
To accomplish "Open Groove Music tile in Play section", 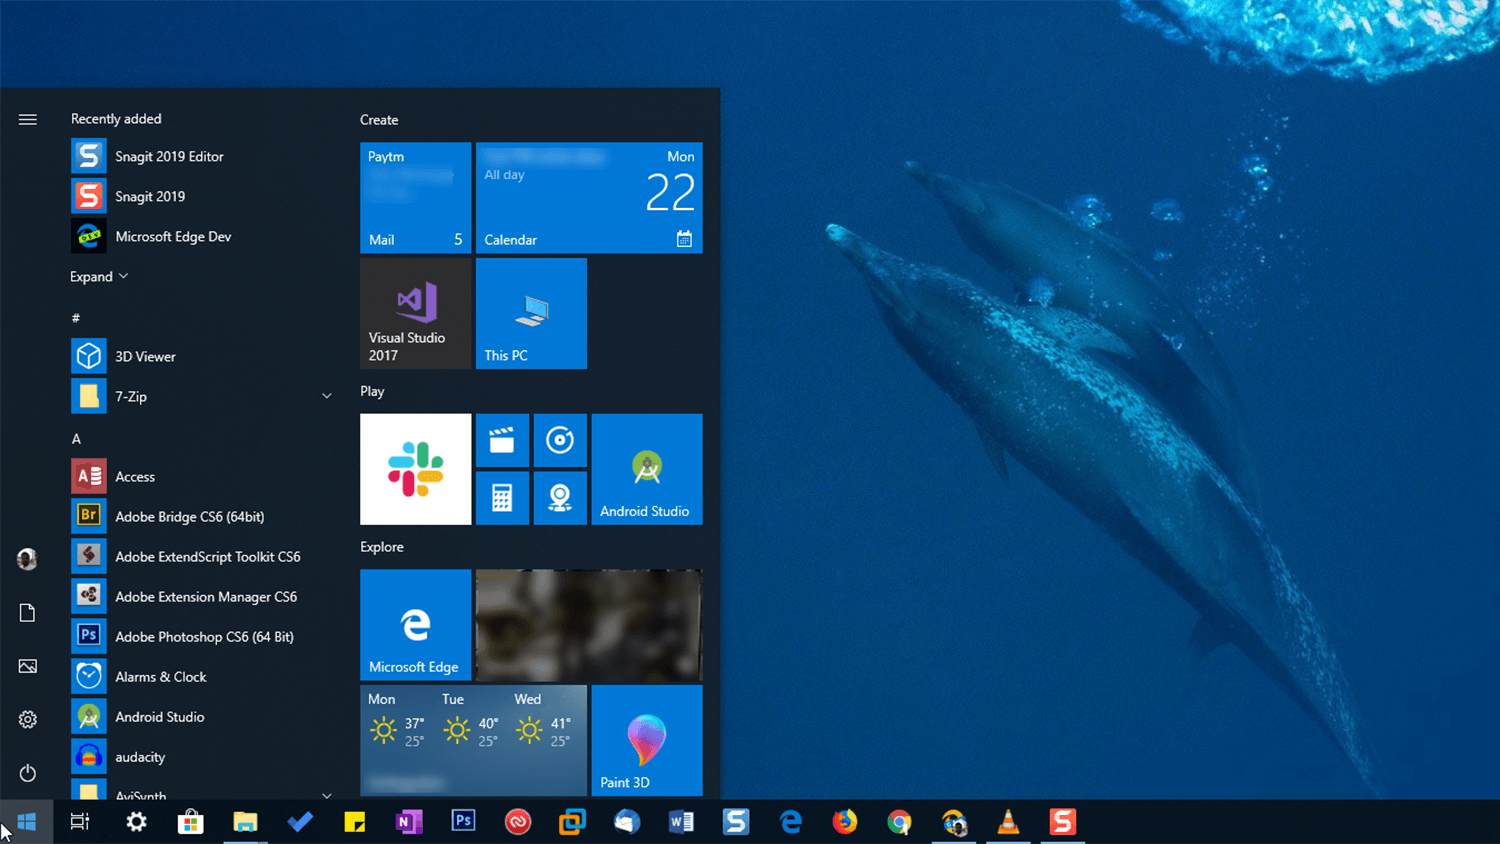I will 560,440.
